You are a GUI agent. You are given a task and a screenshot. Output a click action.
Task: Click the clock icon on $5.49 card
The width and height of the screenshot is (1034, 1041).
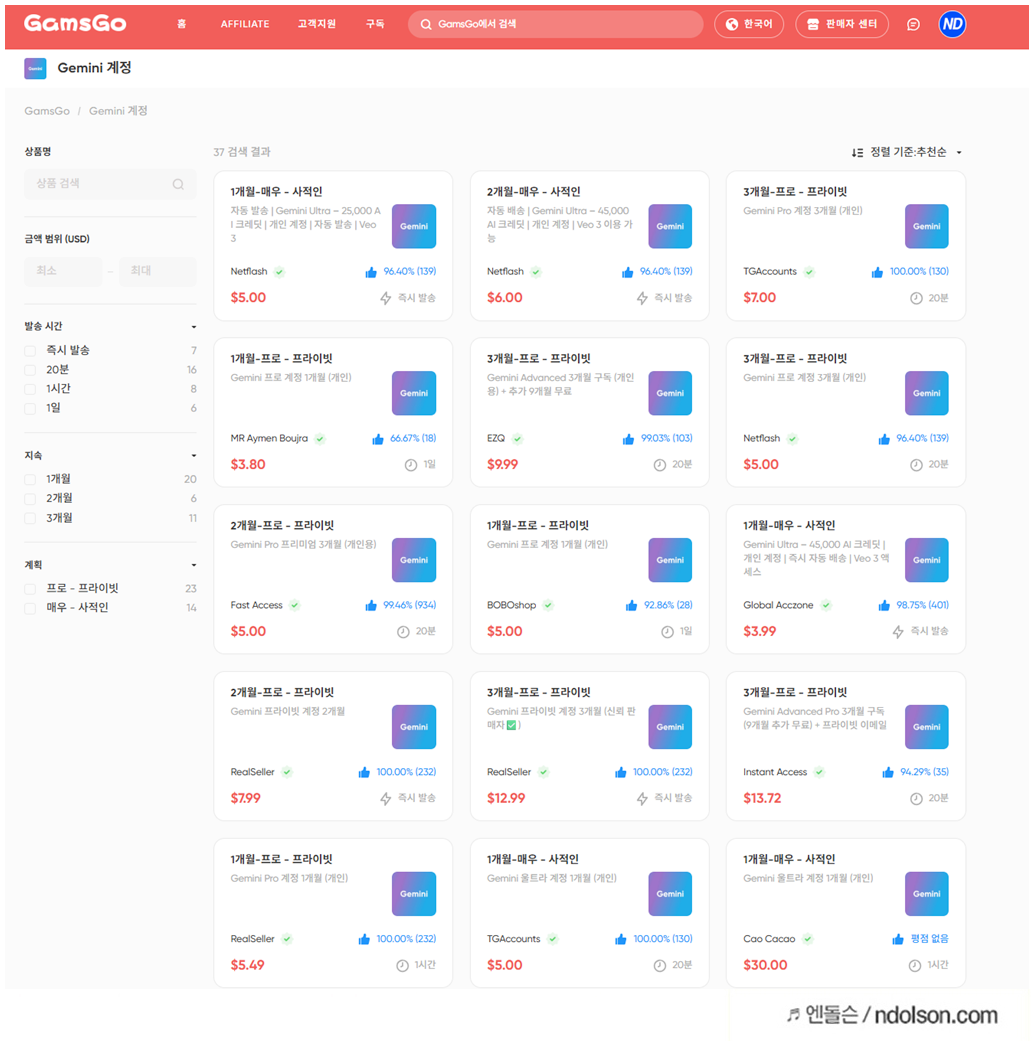(x=402, y=966)
